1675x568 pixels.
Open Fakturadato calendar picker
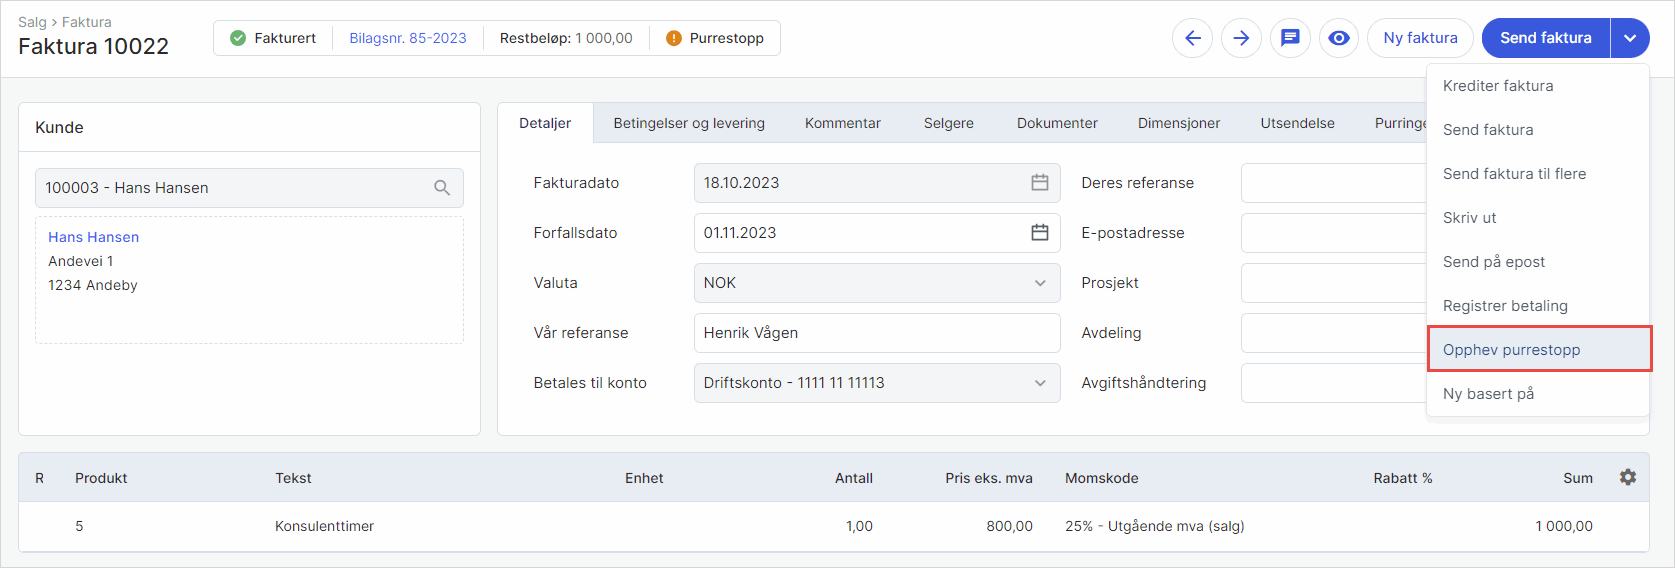1040,183
